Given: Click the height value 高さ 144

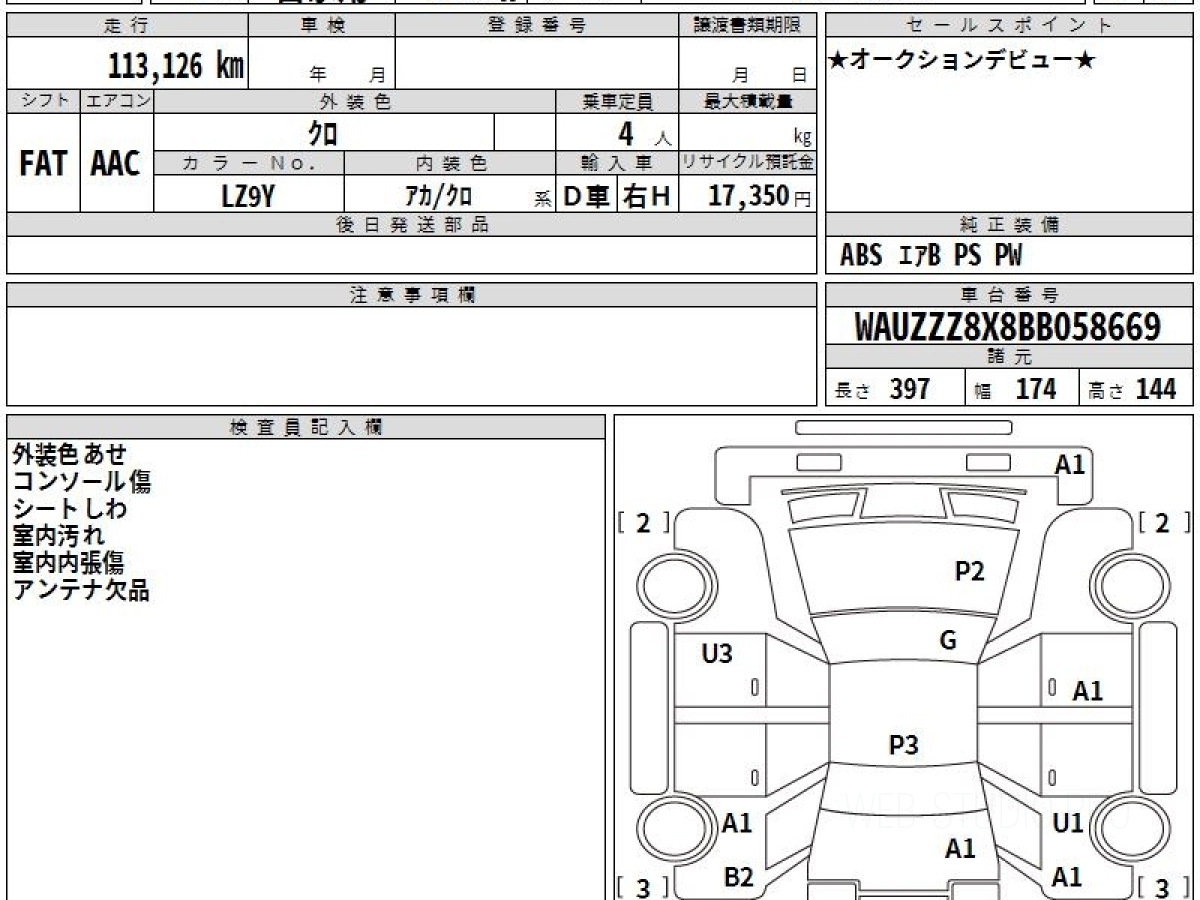Looking at the screenshot, I should pyautogui.click(x=1132, y=390).
